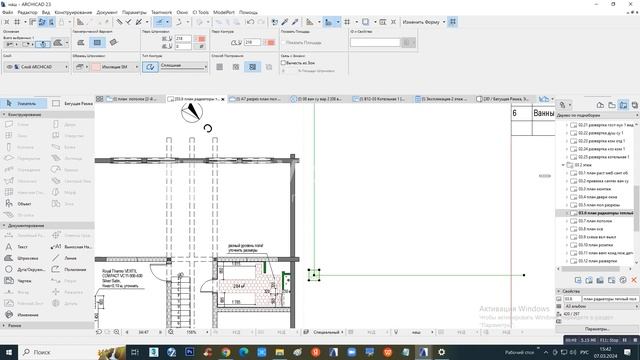Click the red delete icon in the navigator
Image resolution: width=640 pixels, height=360 pixels.
click(634, 280)
